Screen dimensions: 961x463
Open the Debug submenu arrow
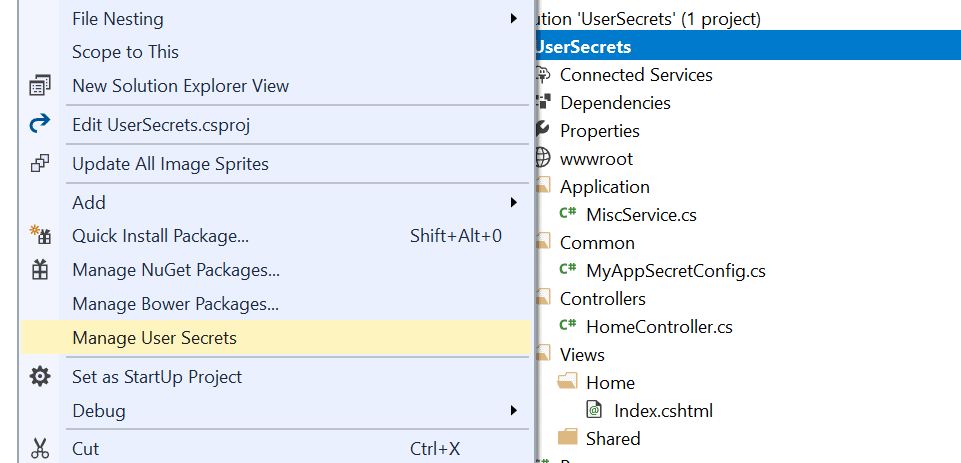pos(514,410)
